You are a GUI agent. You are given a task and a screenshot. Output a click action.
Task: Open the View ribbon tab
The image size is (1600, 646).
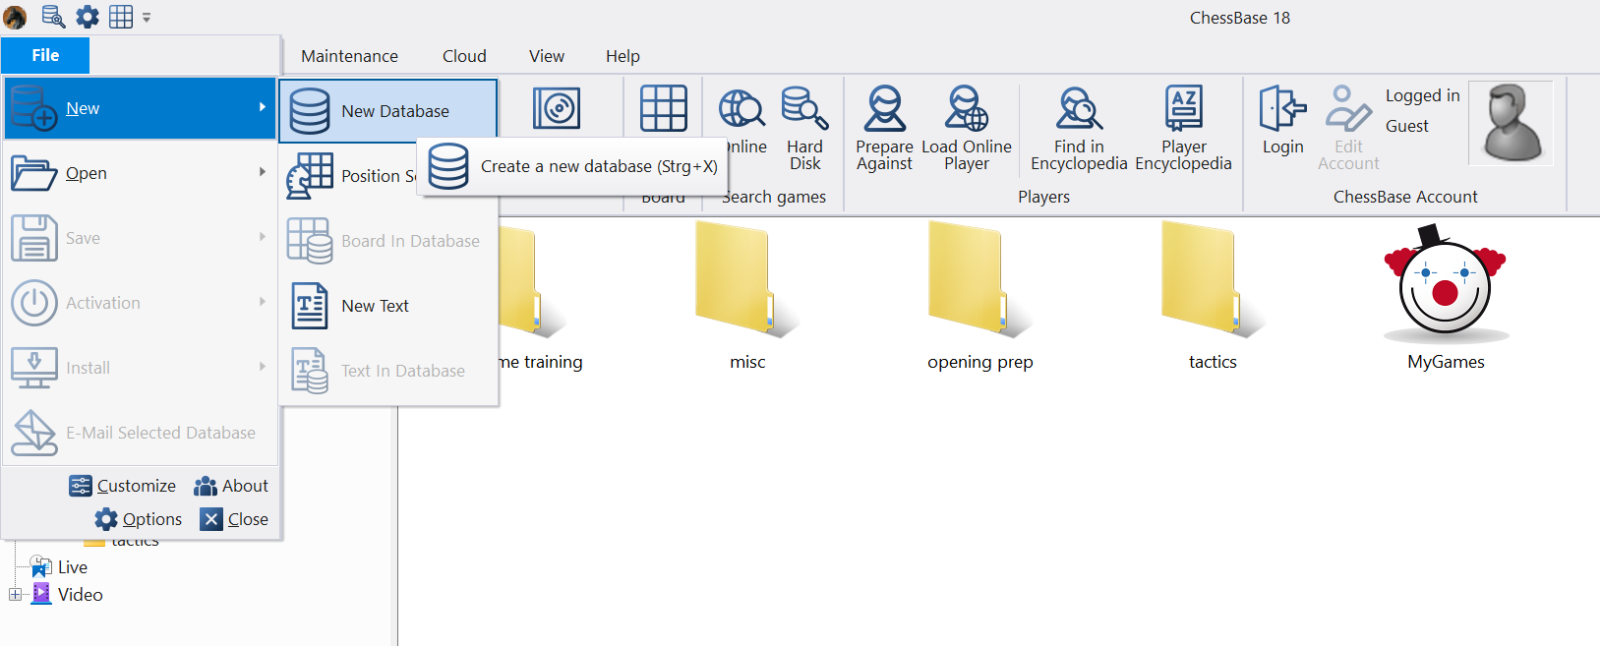[546, 56]
